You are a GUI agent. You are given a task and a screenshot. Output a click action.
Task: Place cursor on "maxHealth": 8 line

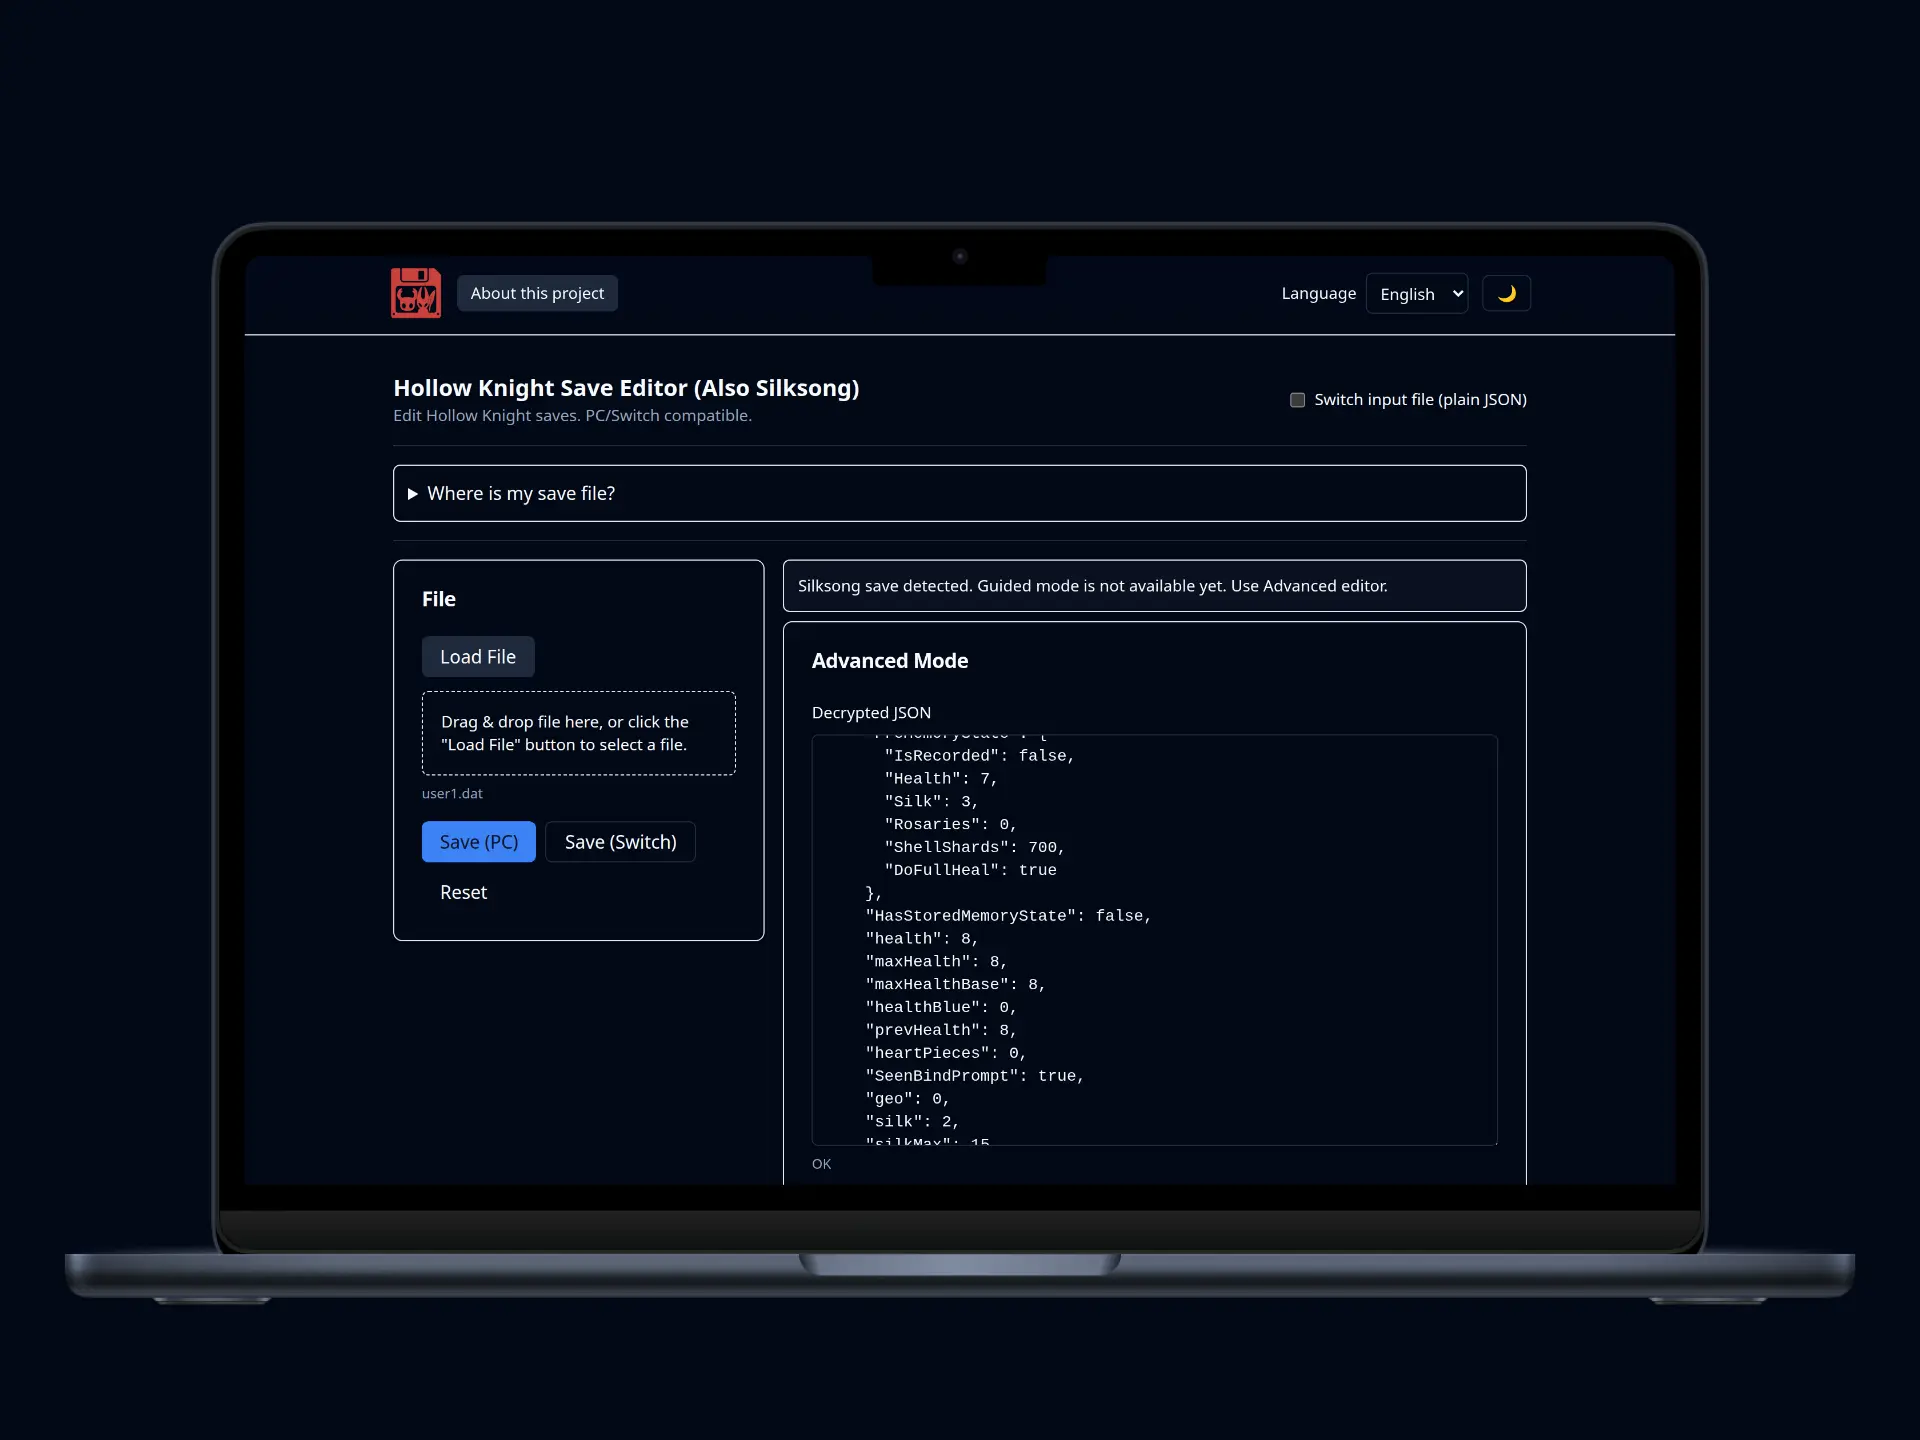[x=935, y=962]
